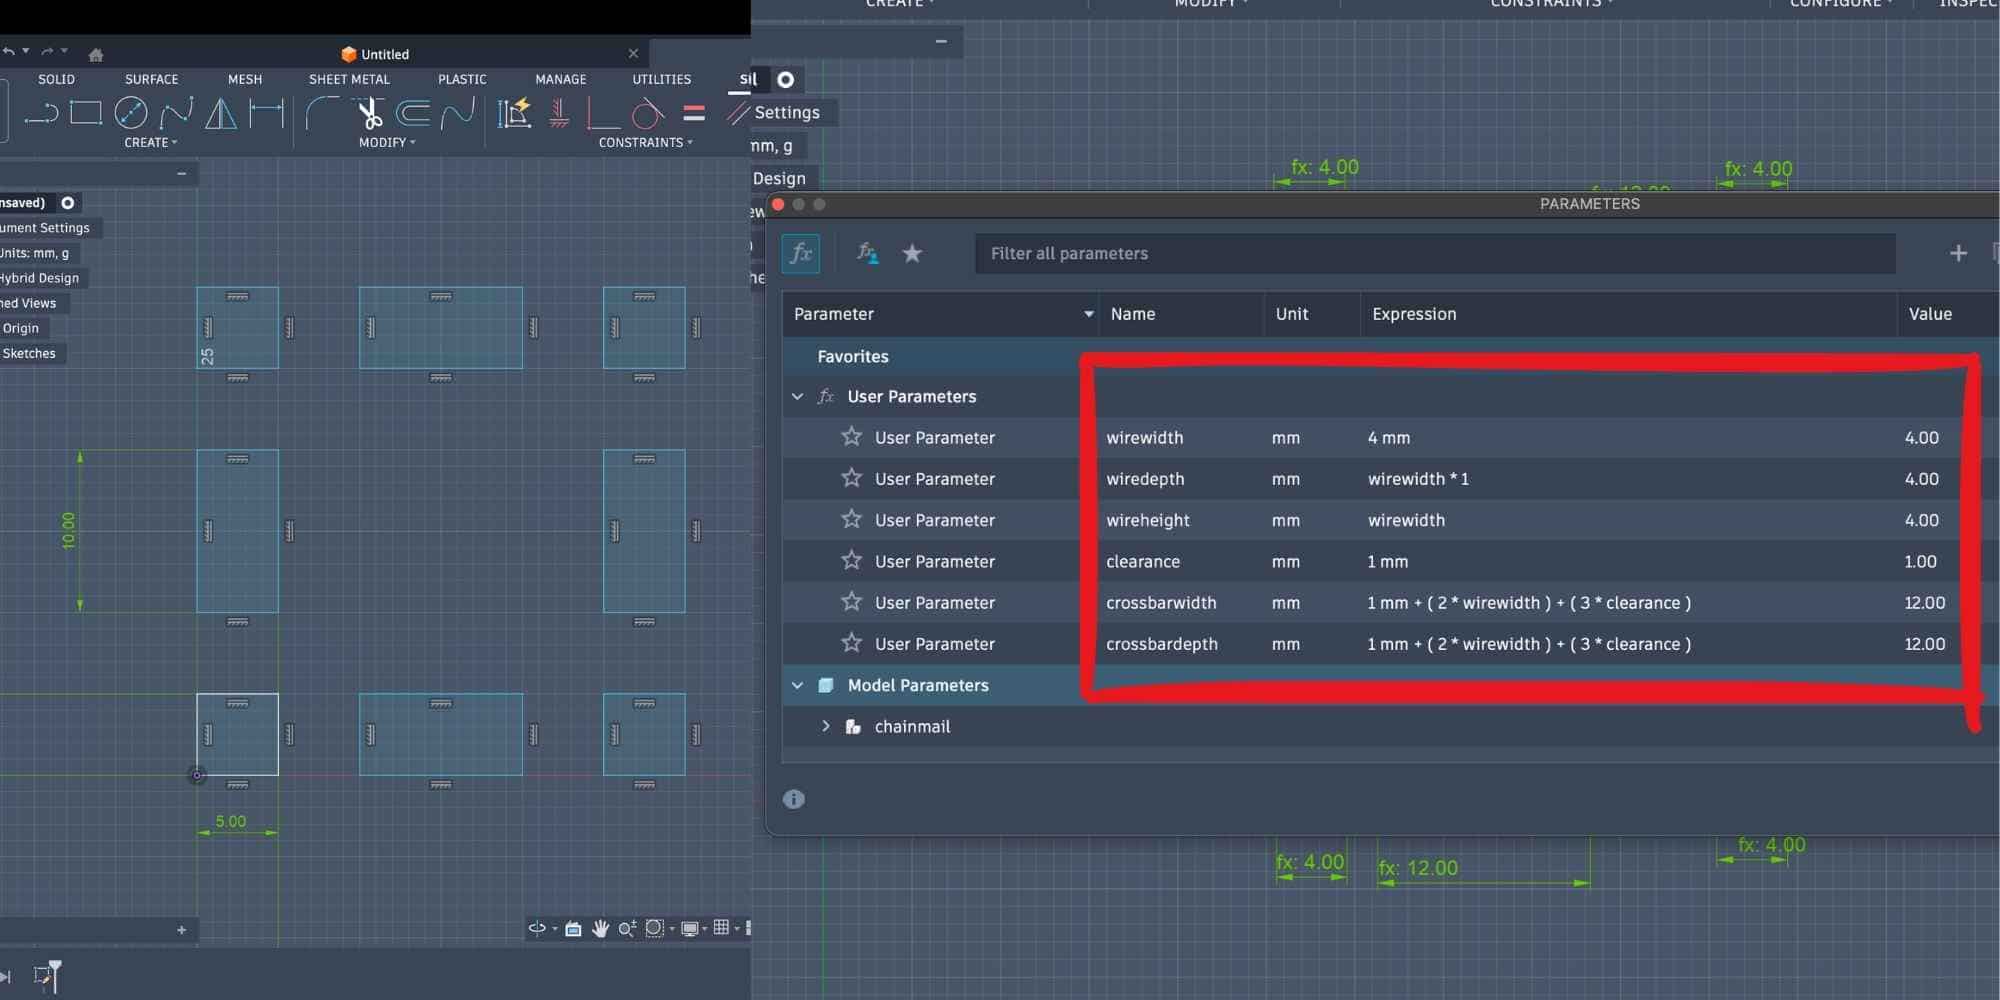Click the Redo arrow
The height and width of the screenshot is (1000, 2000).
click(46, 51)
